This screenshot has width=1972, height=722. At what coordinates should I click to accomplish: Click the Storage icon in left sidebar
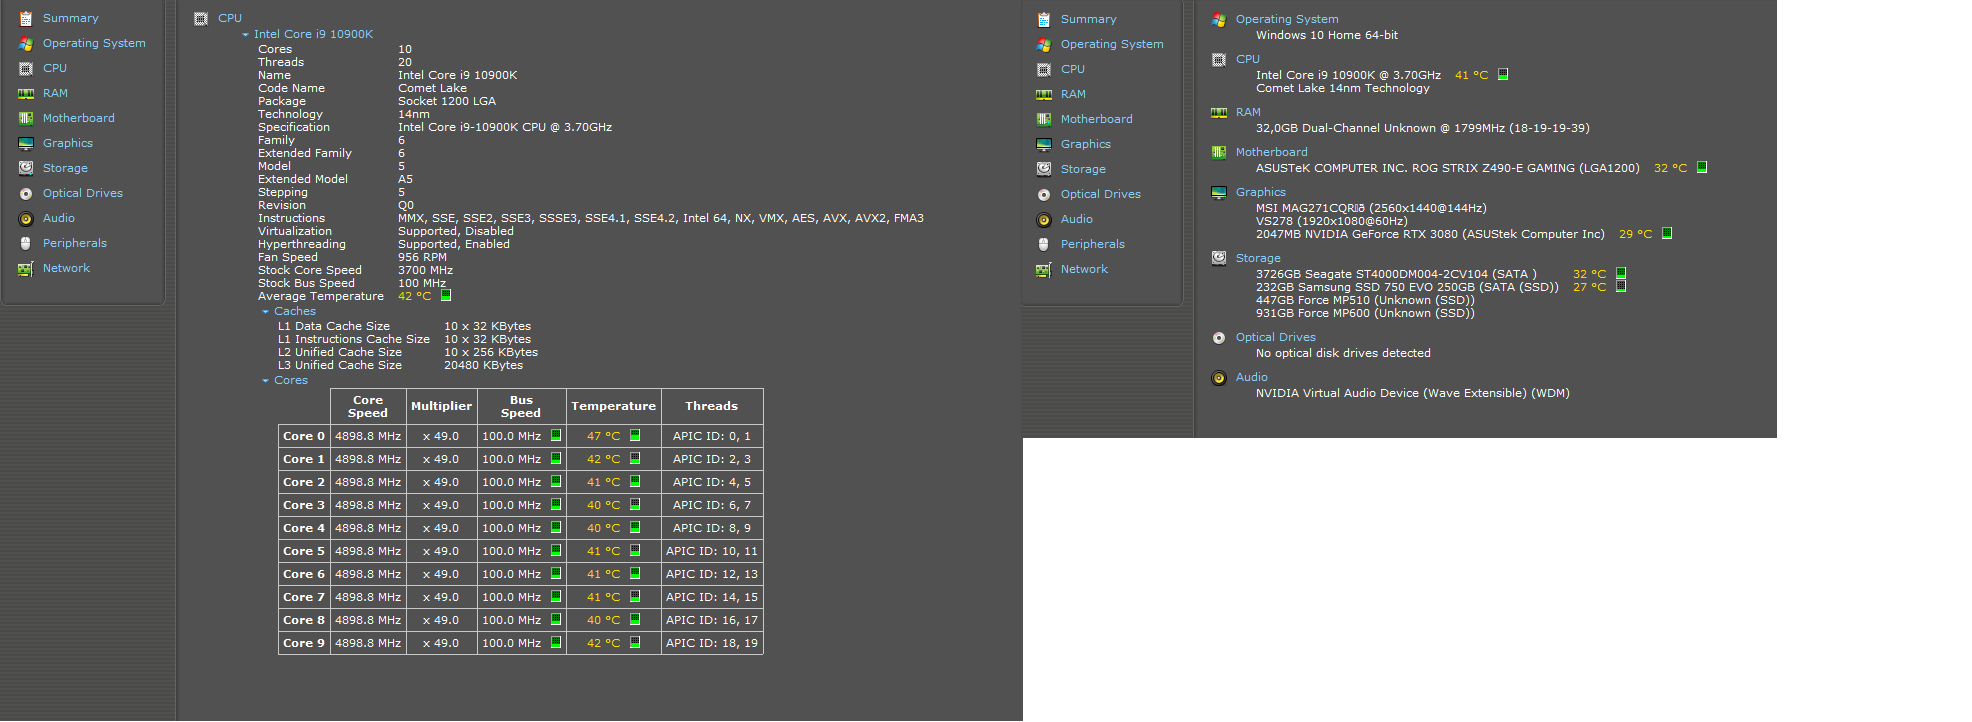pos(26,168)
